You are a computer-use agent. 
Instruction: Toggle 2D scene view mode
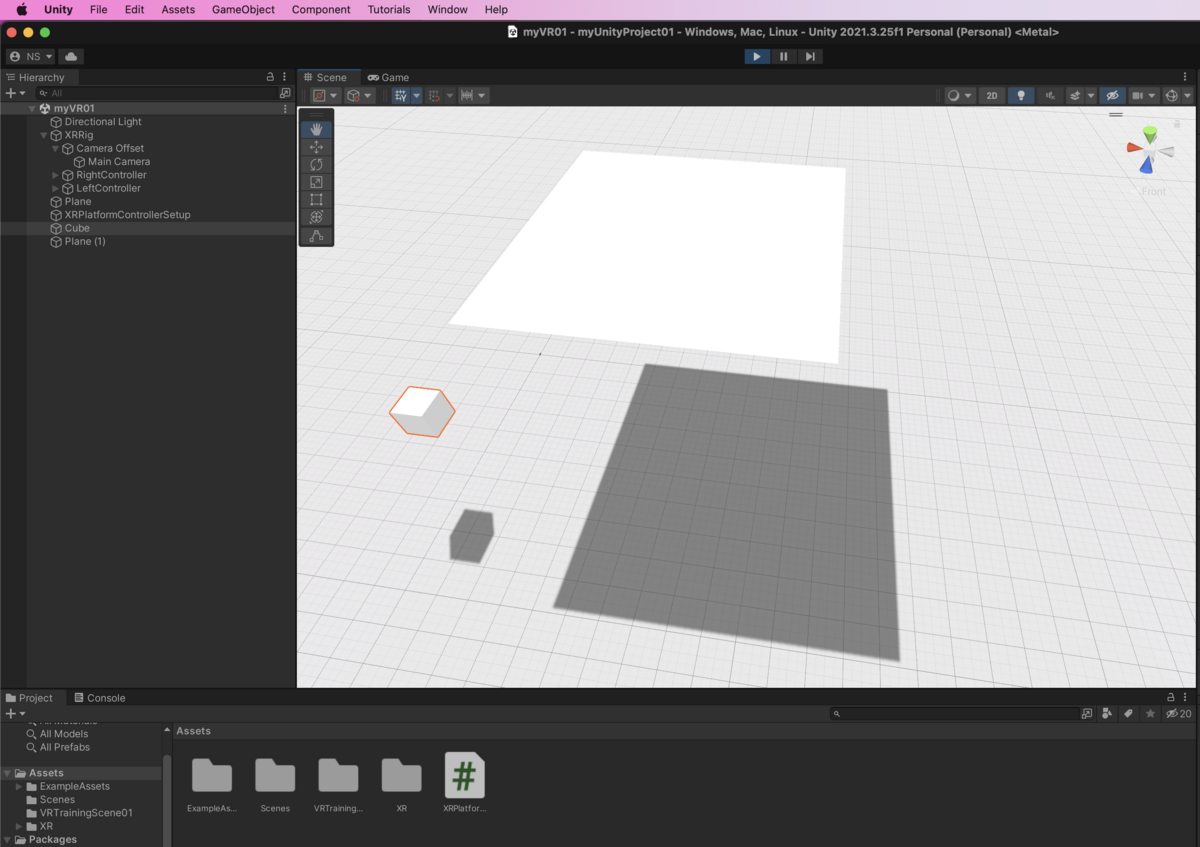991,96
